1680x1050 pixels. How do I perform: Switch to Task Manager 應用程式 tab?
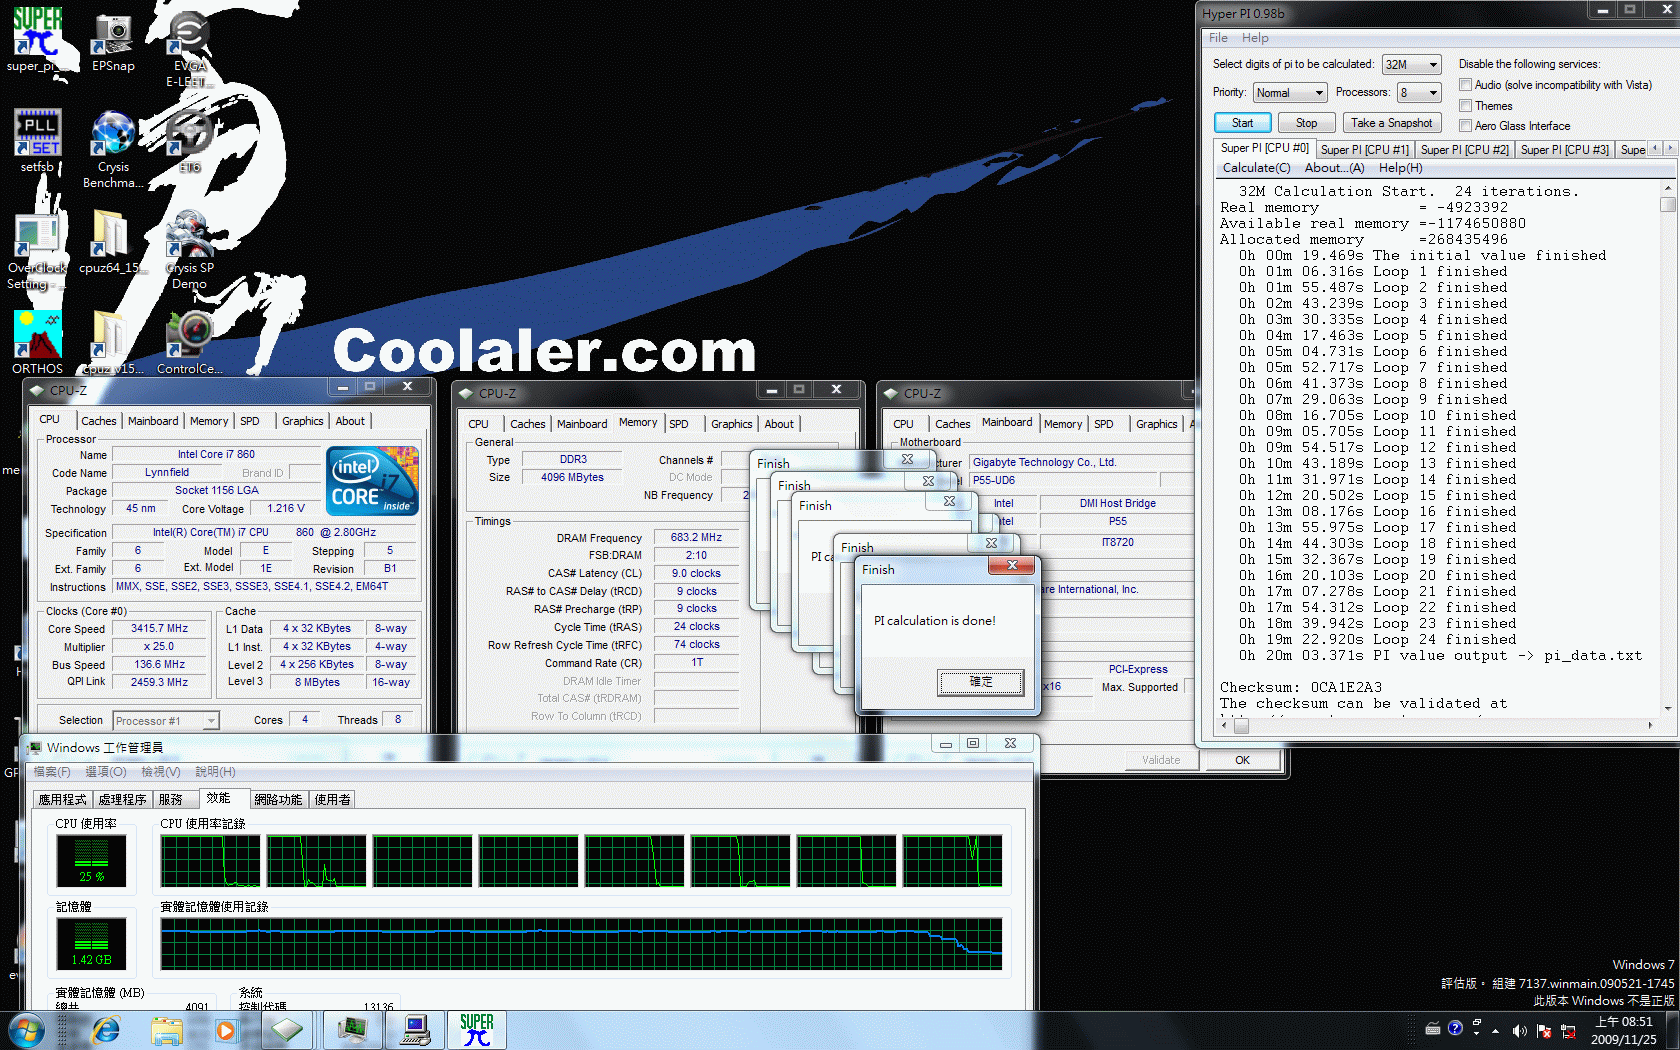tap(62, 799)
